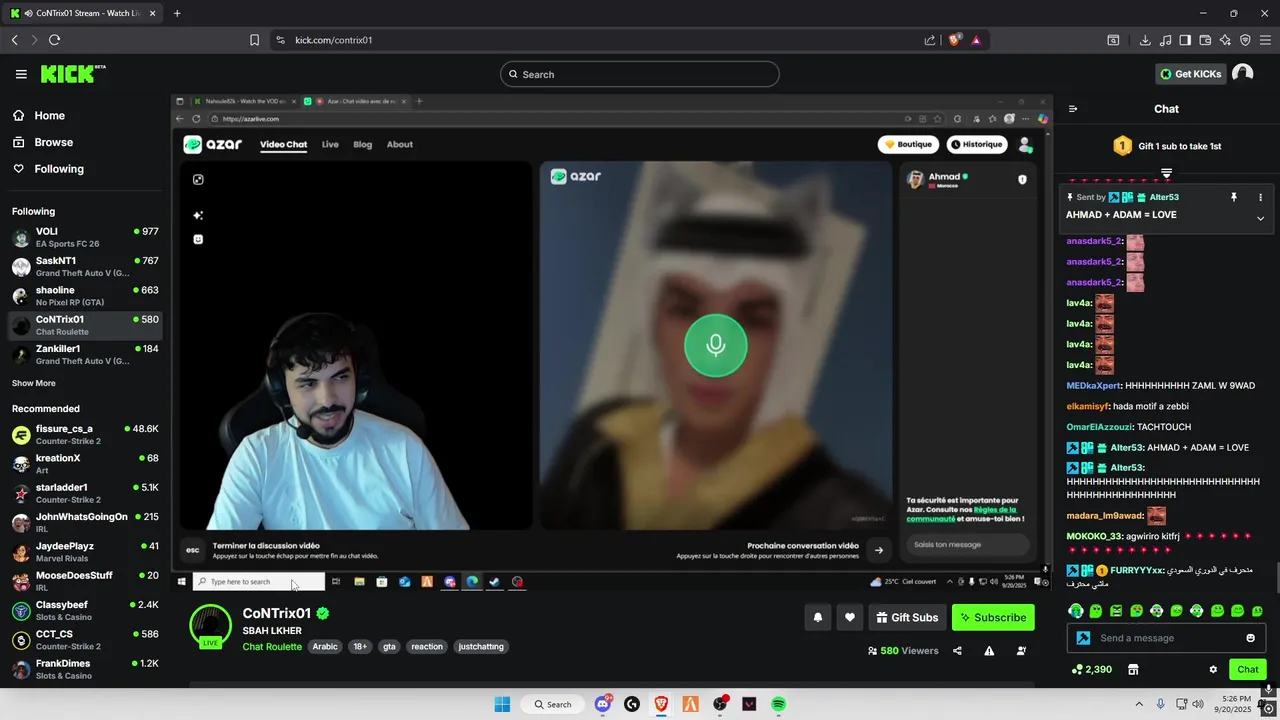Click the Subscribe button

point(993,618)
